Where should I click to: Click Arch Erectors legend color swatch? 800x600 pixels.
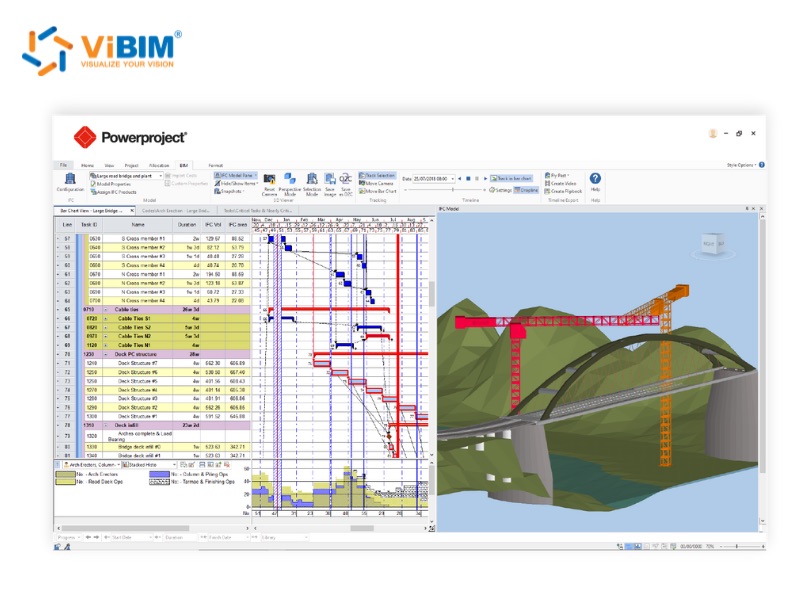click(65, 474)
